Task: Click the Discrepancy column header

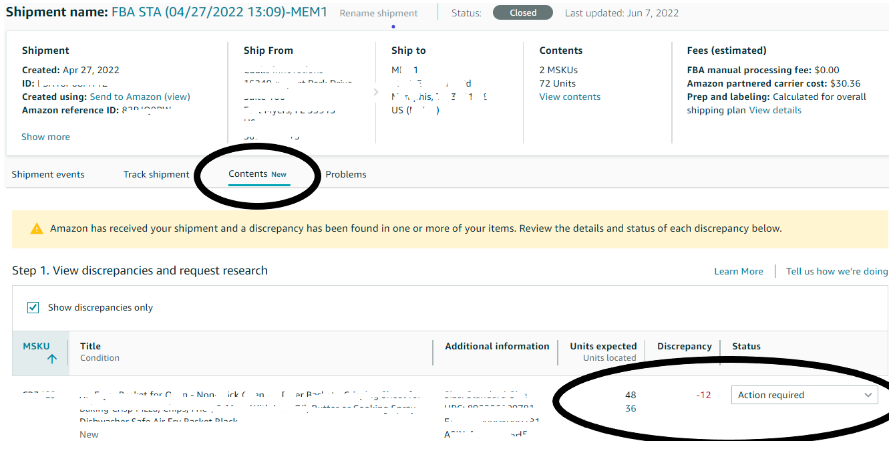Action: 684,346
